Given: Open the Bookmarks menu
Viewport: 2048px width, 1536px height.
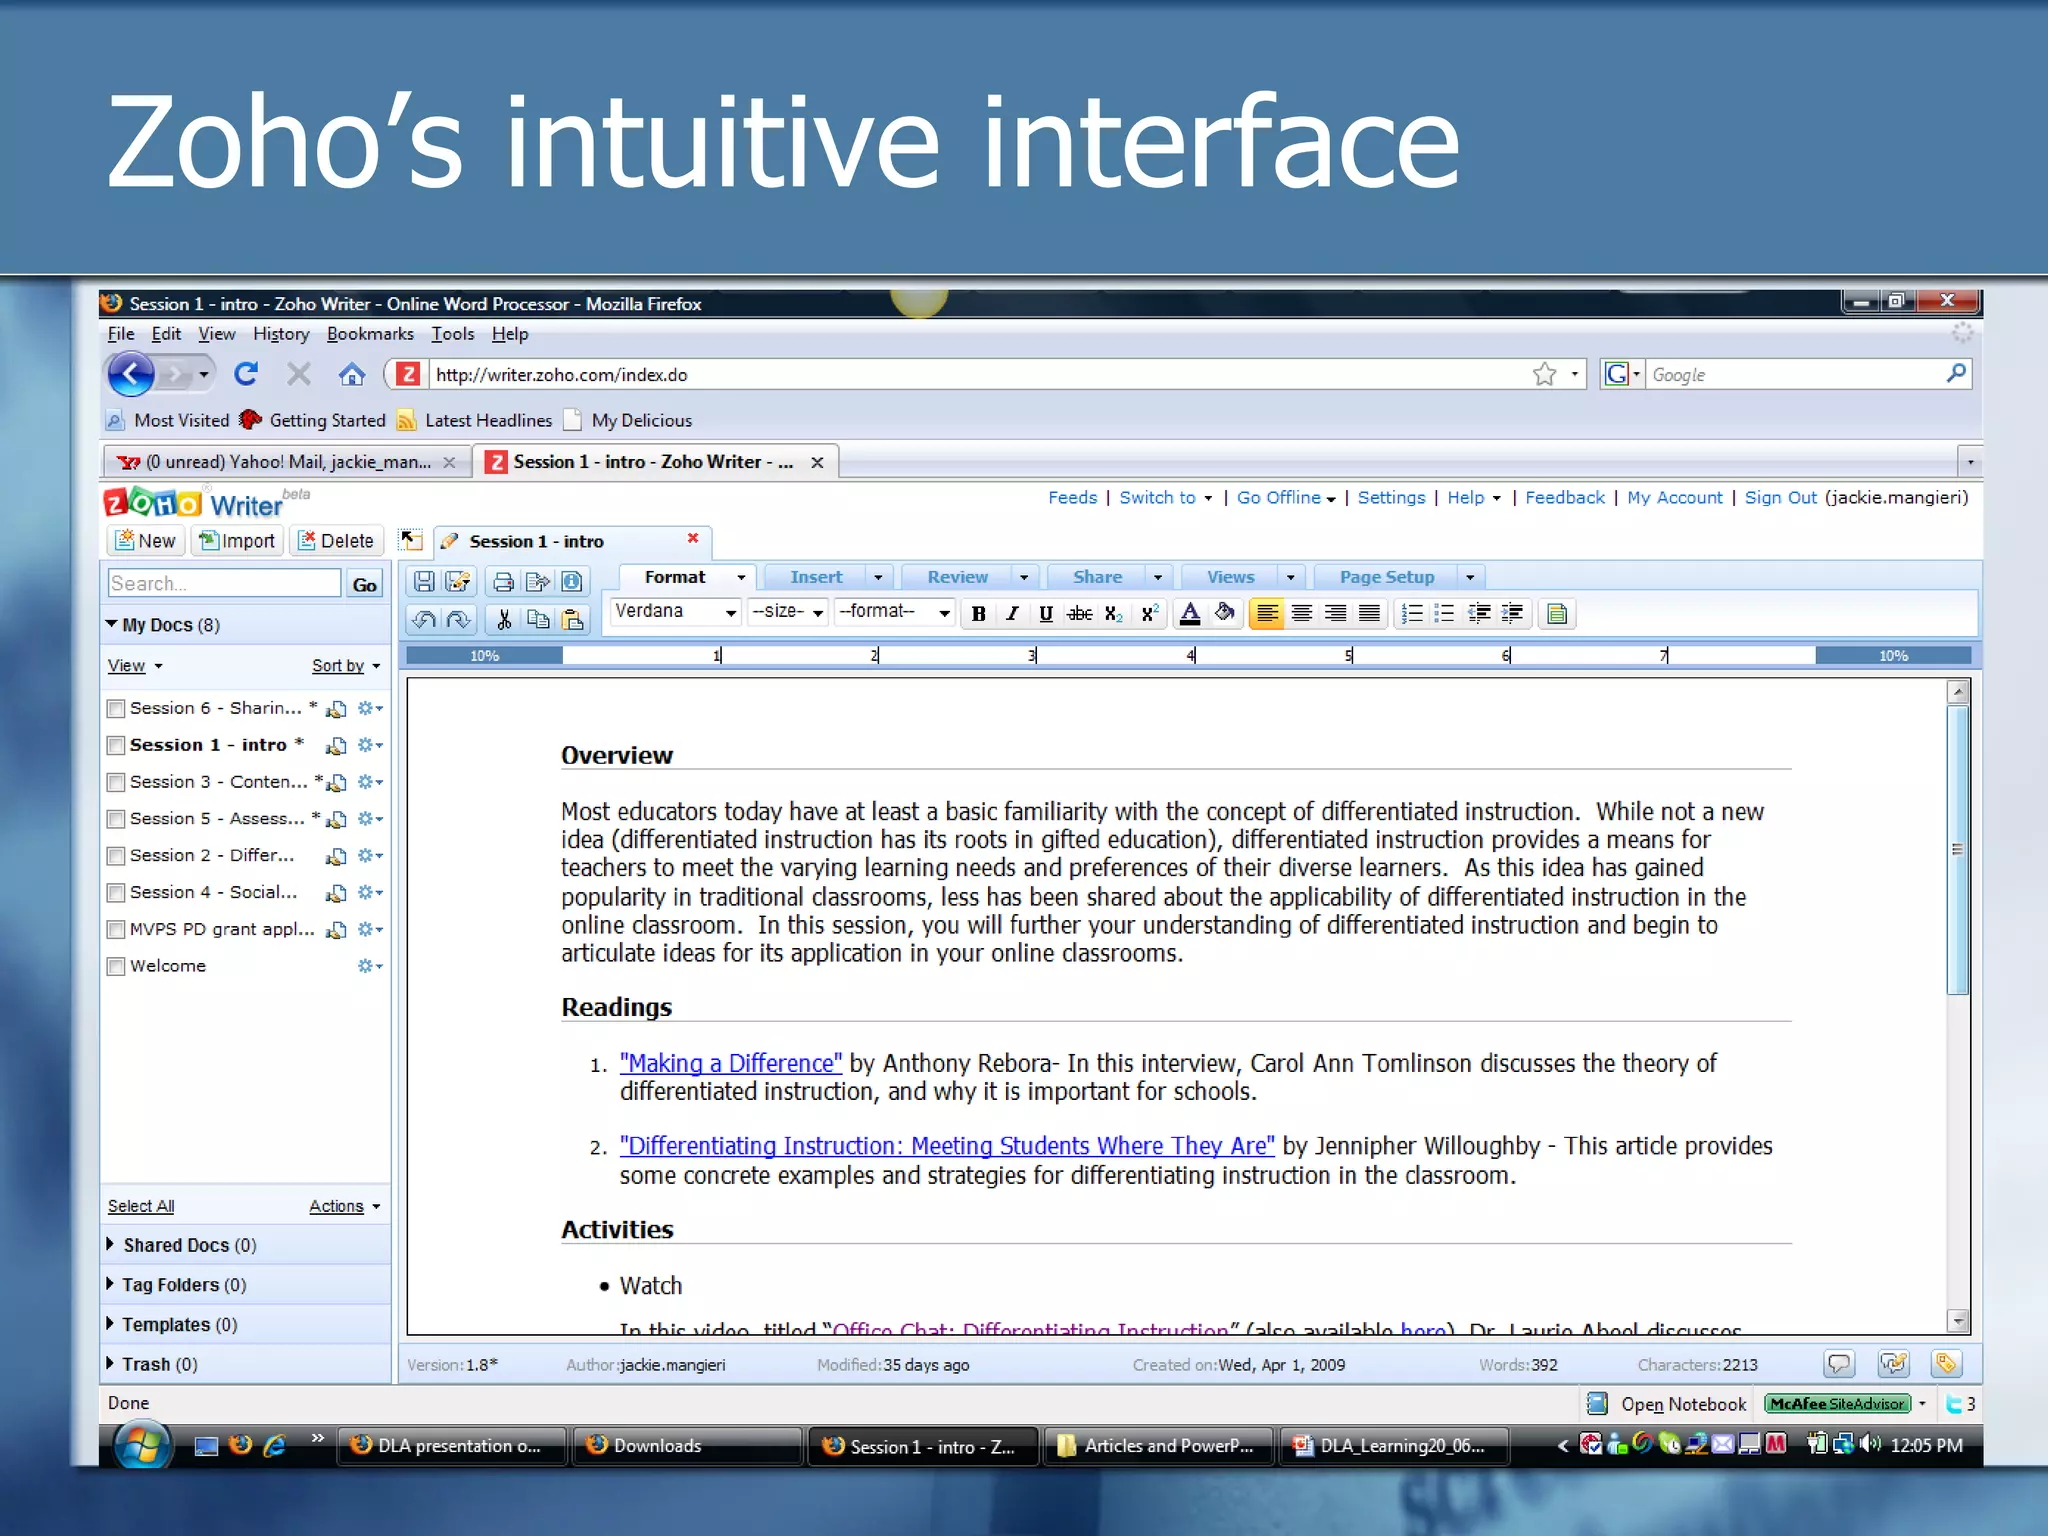Looking at the screenshot, I should tap(370, 334).
